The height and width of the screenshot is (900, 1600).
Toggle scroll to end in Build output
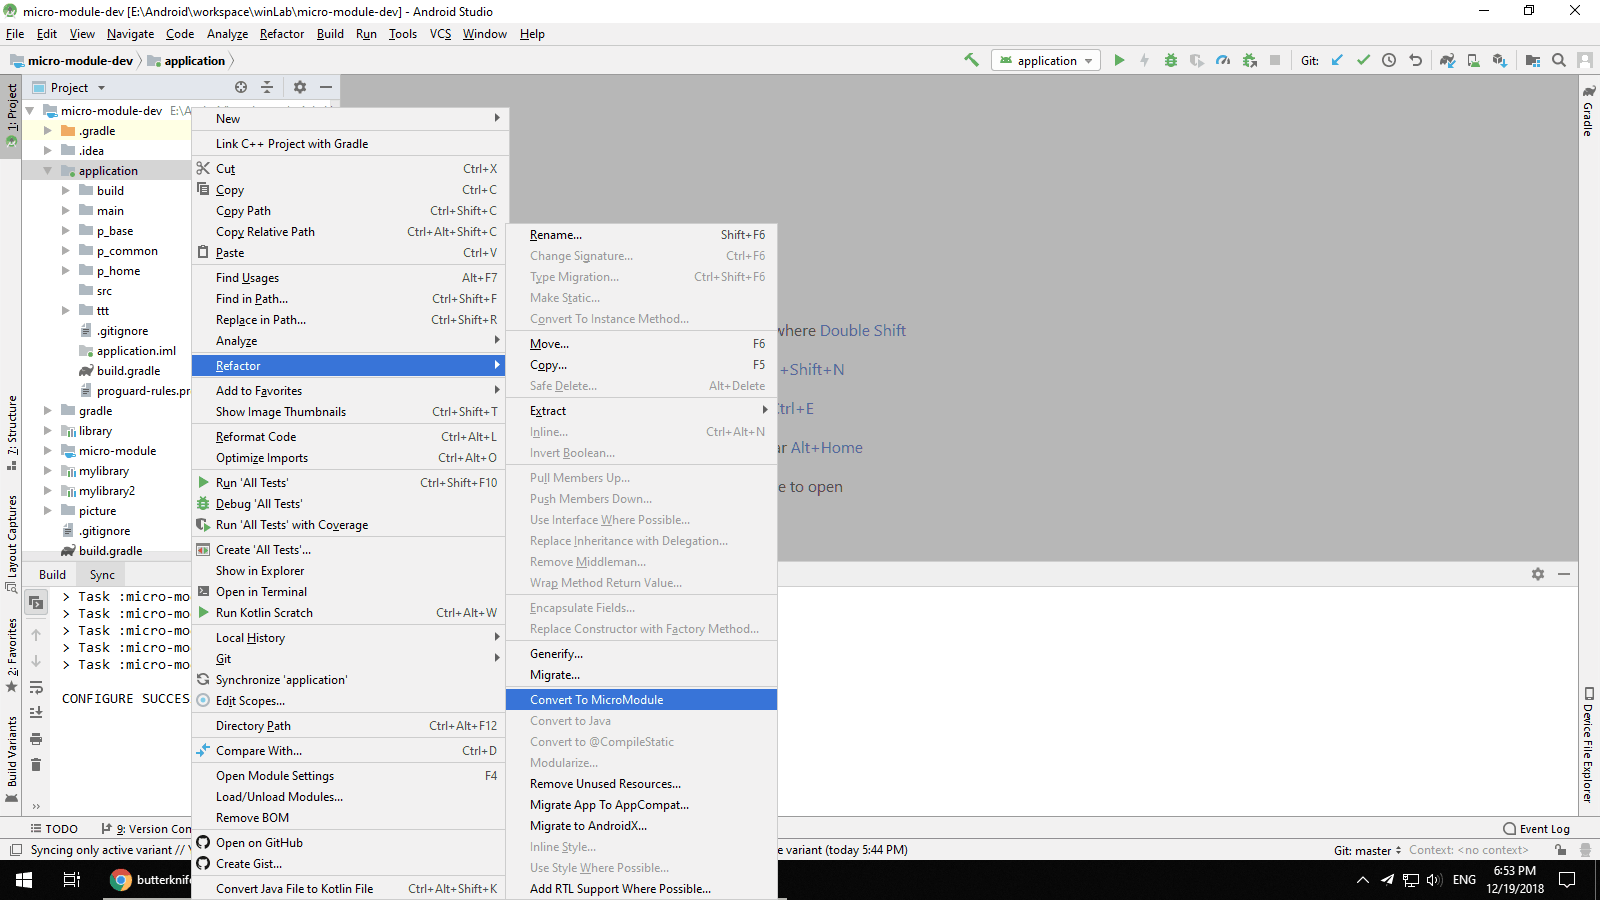[x=36, y=712]
